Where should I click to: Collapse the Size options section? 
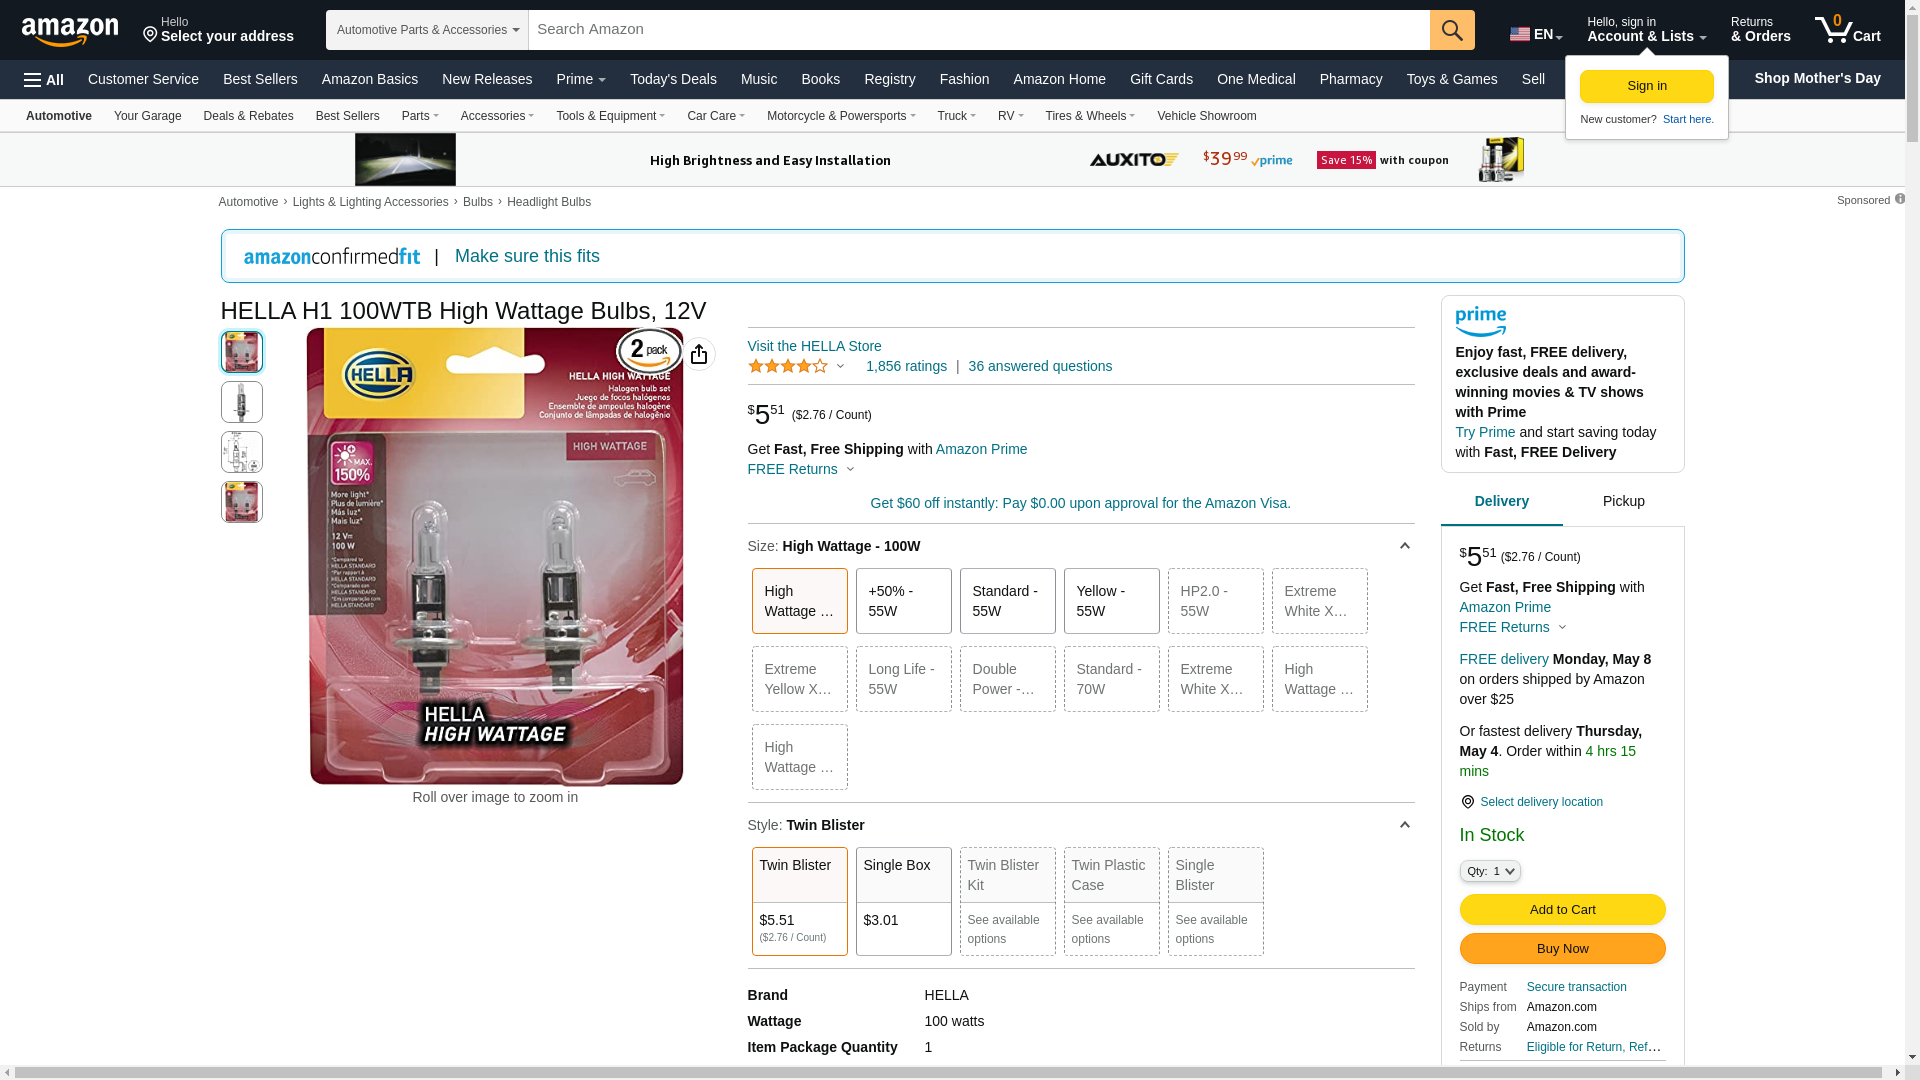1404,546
